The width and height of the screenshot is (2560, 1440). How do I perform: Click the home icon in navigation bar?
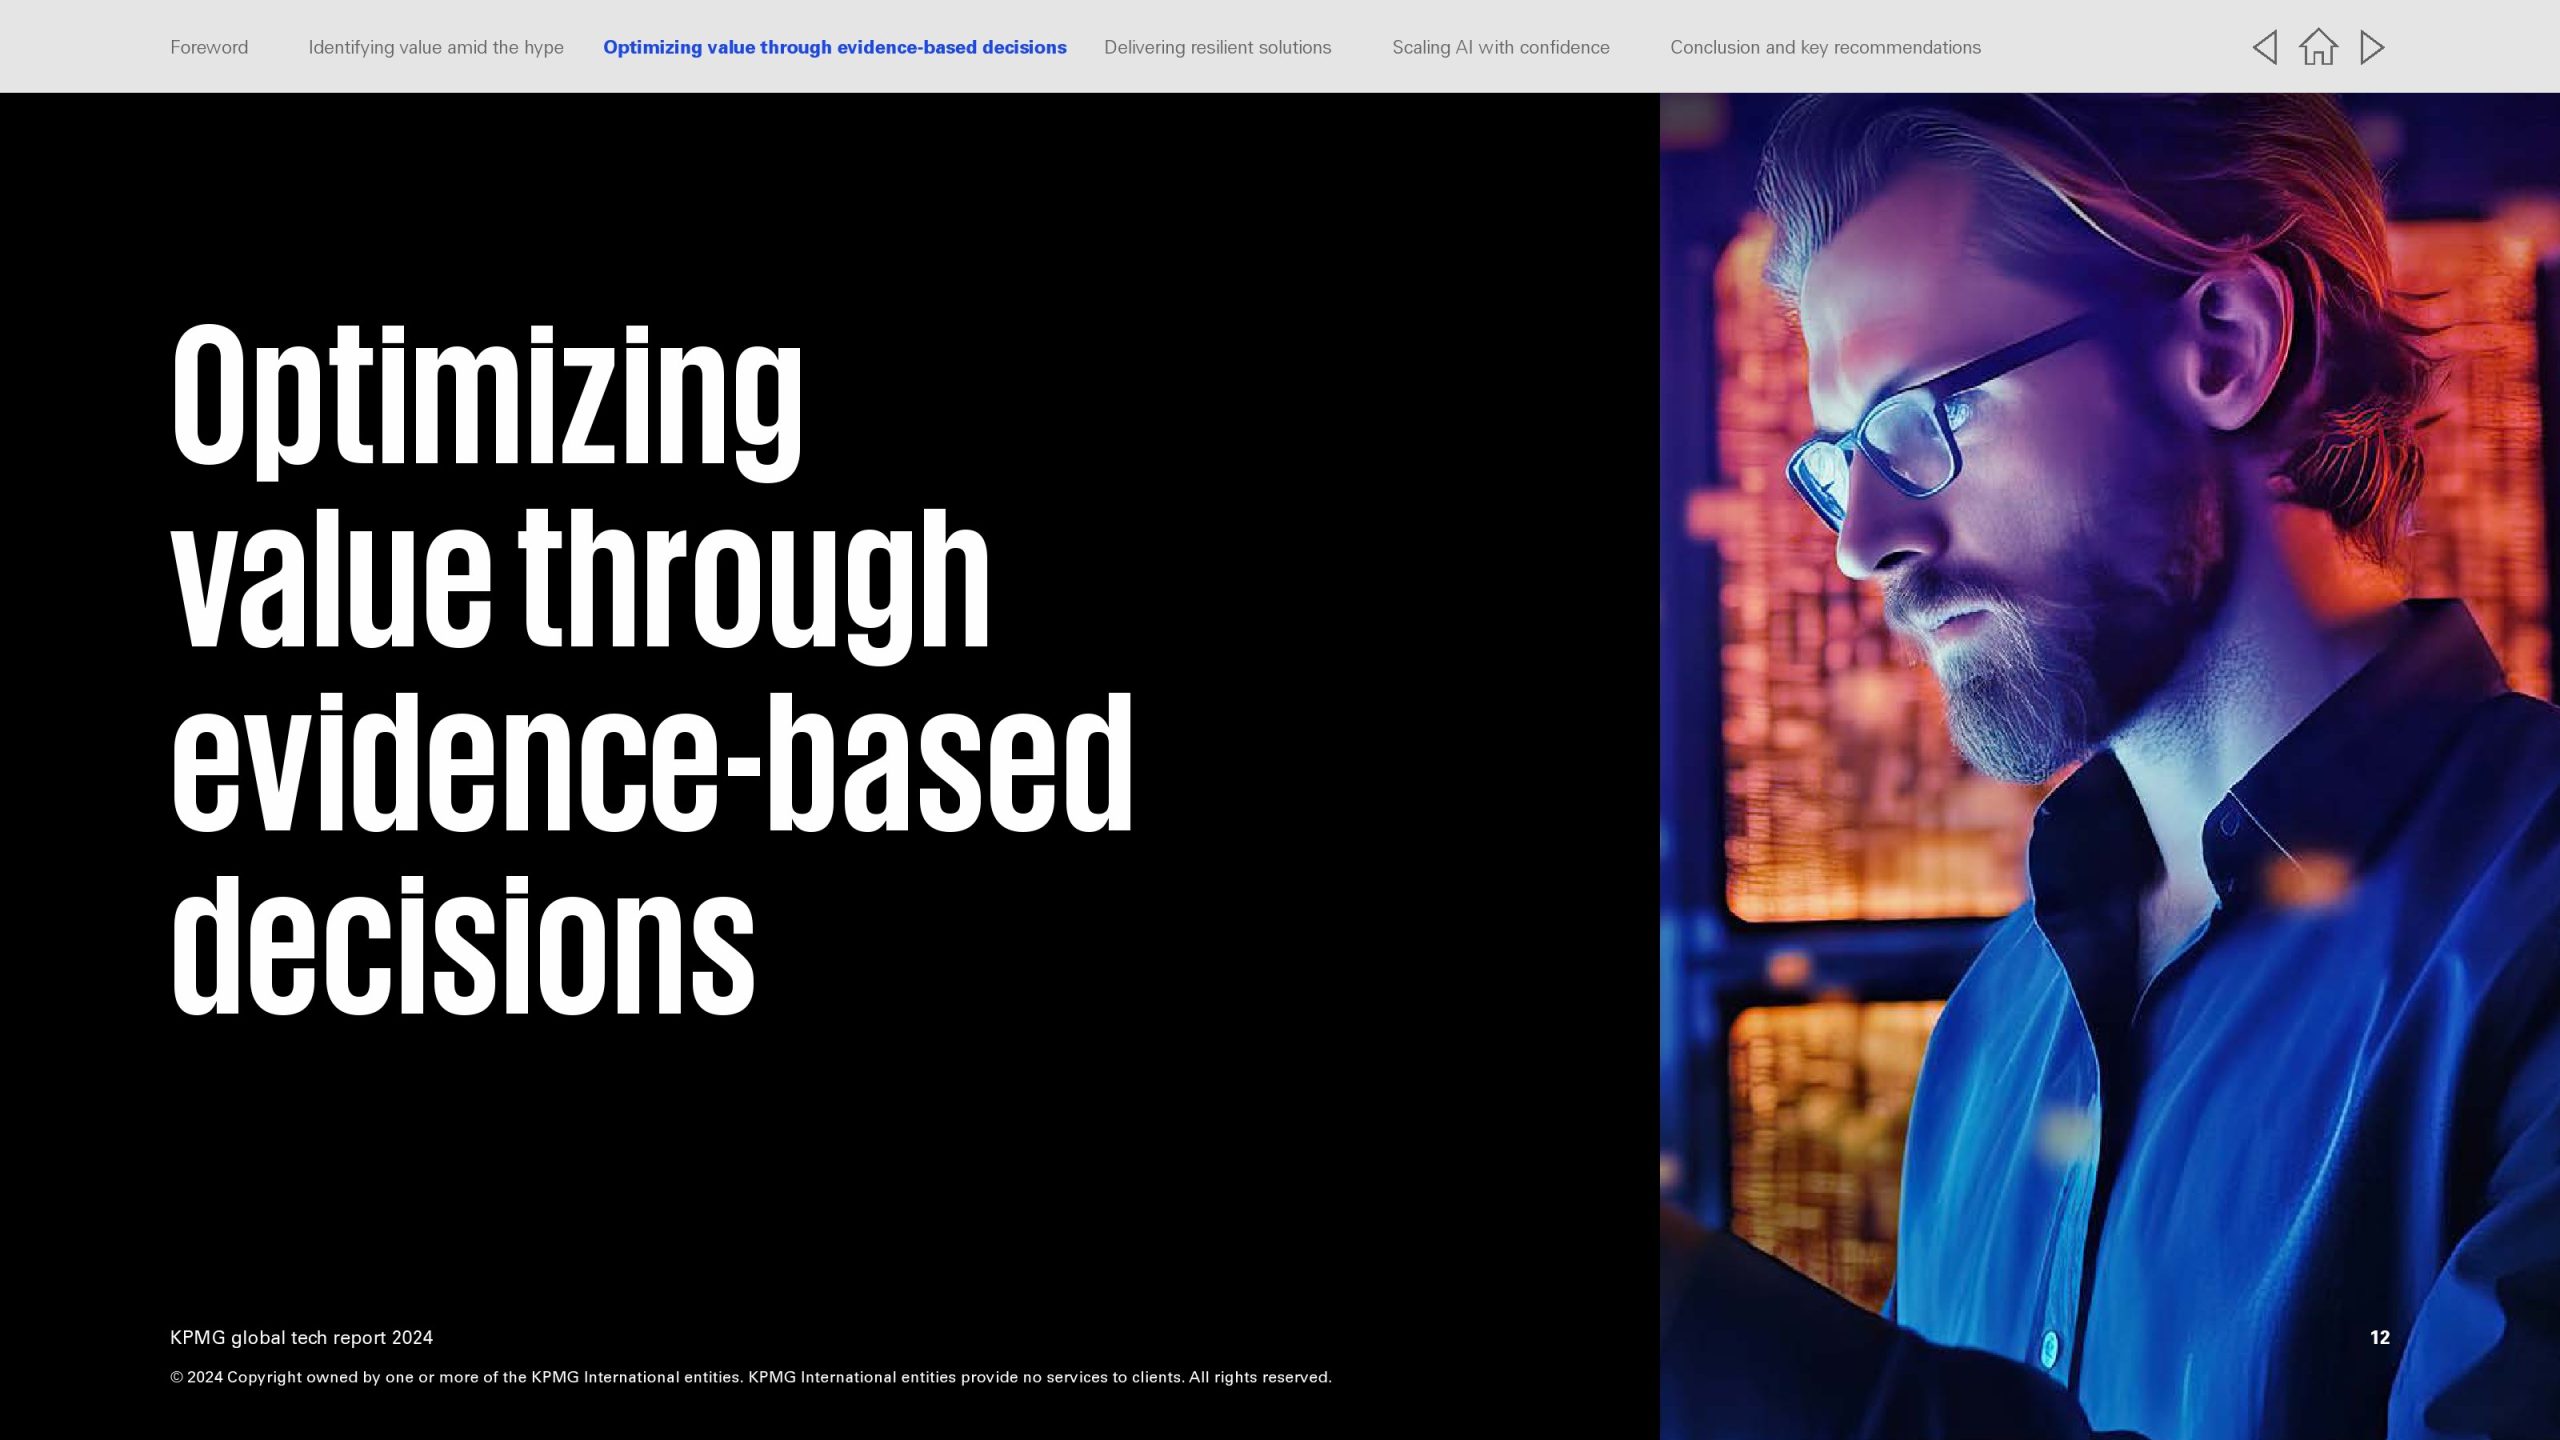pos(2318,47)
